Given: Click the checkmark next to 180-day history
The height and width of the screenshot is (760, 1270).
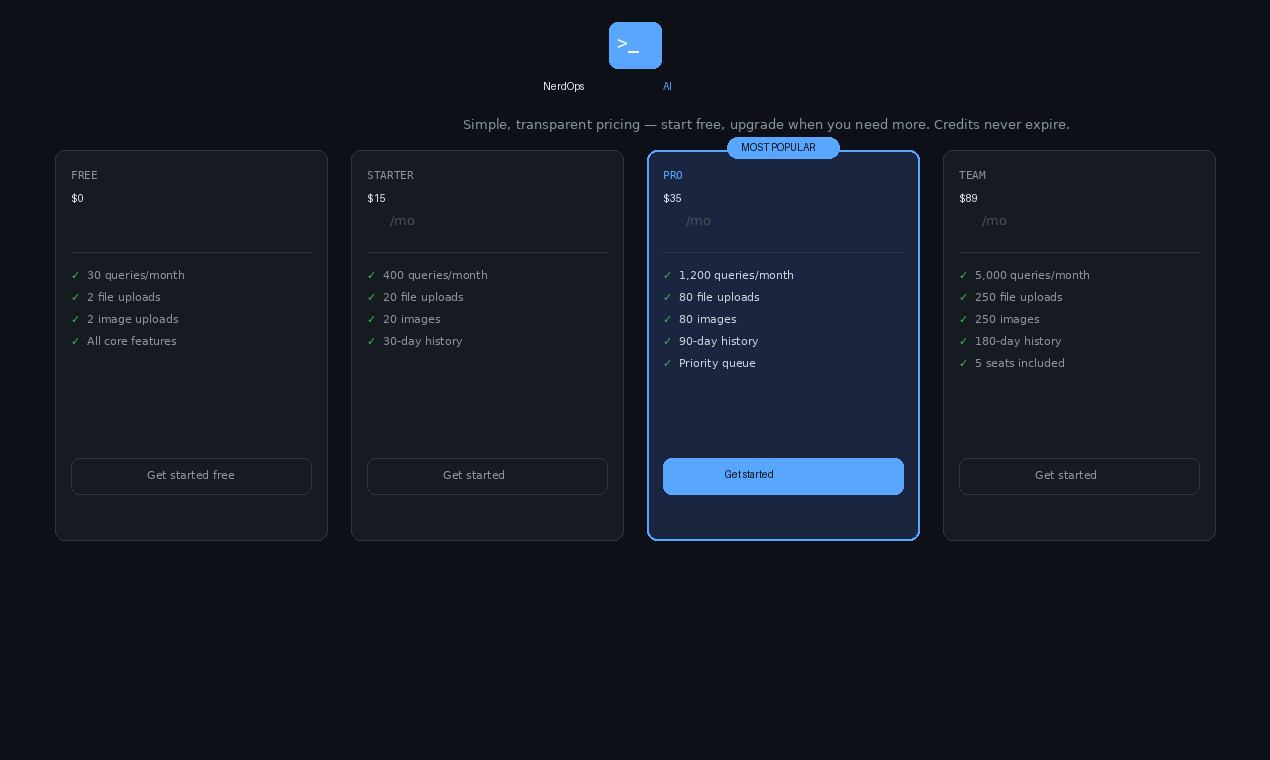Looking at the screenshot, I should (963, 341).
